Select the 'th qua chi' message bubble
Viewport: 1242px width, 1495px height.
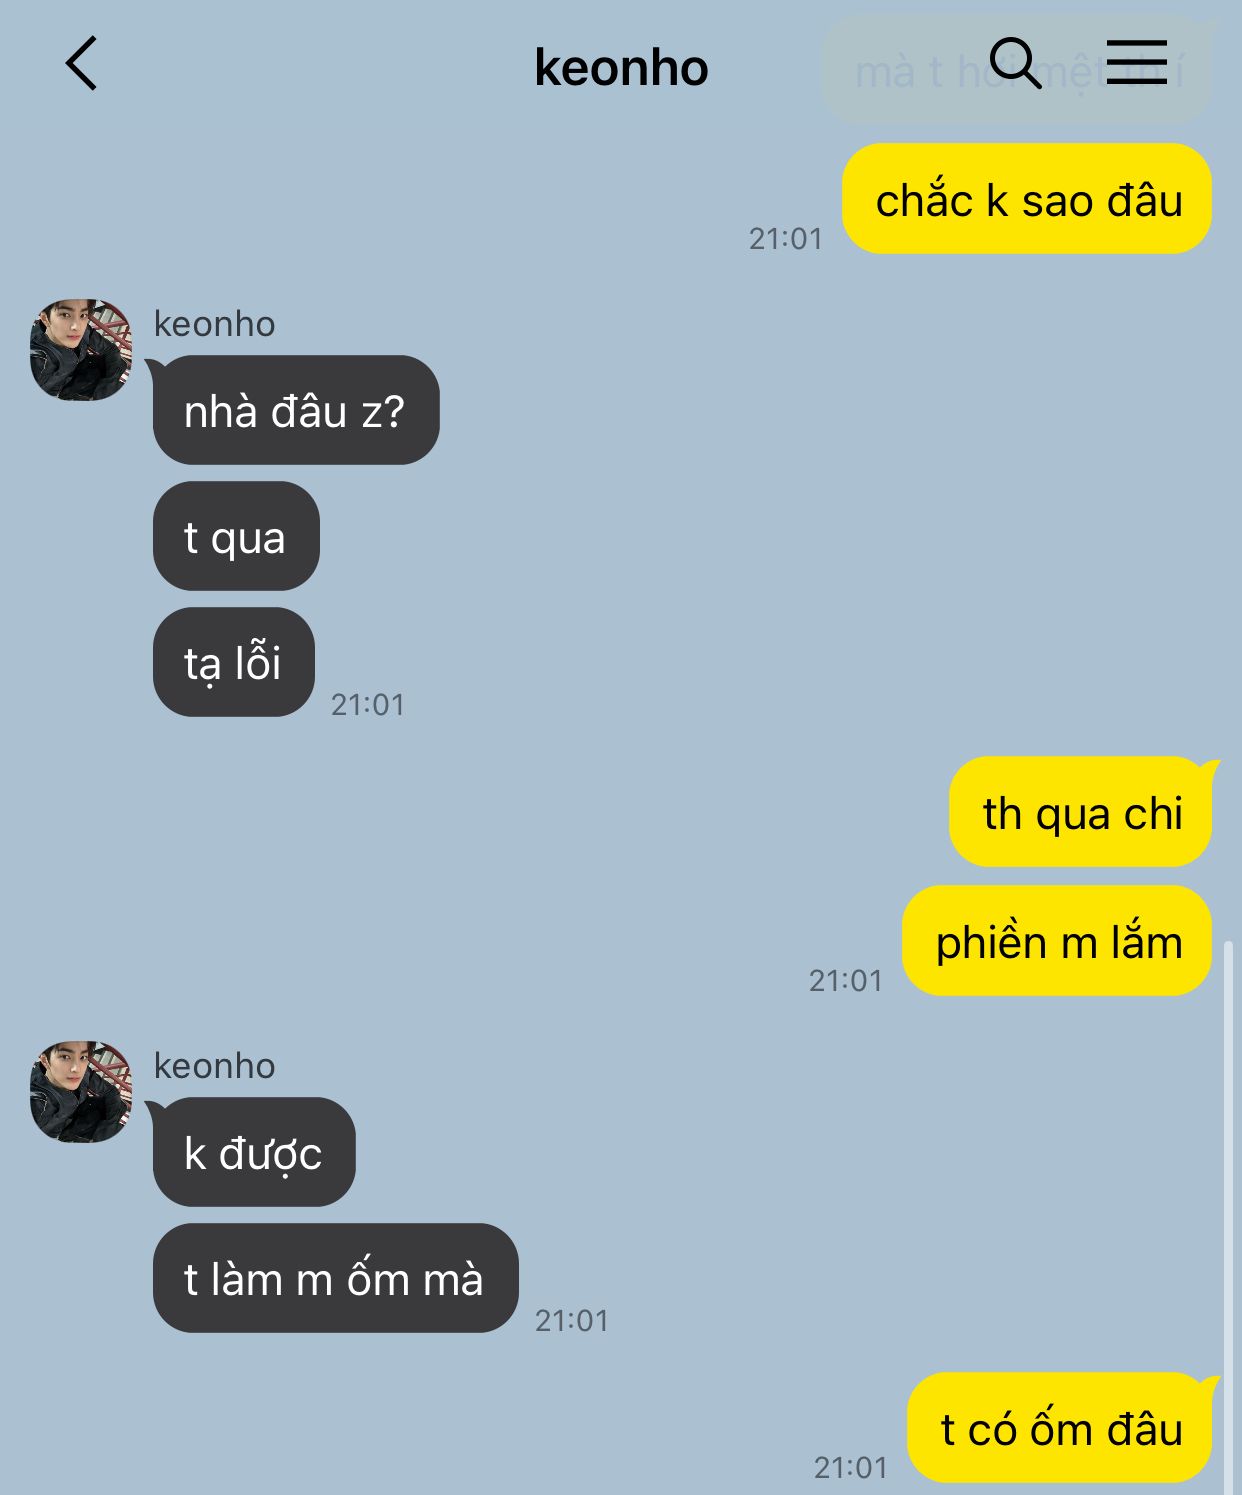[1081, 812]
